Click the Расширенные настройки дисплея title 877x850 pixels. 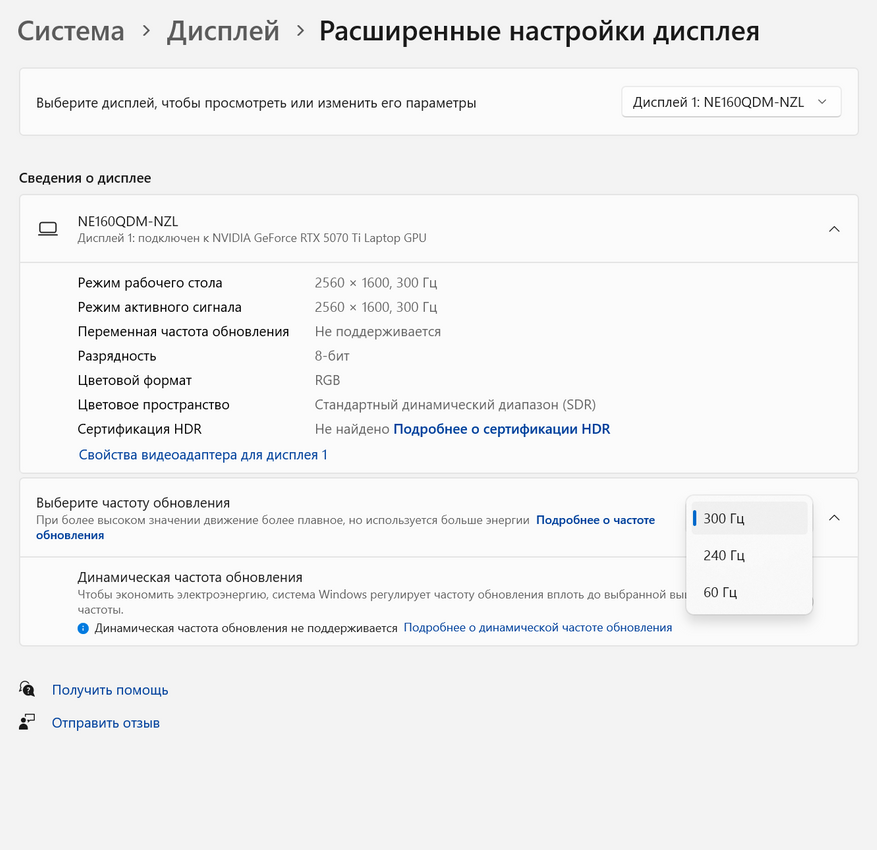pos(539,31)
